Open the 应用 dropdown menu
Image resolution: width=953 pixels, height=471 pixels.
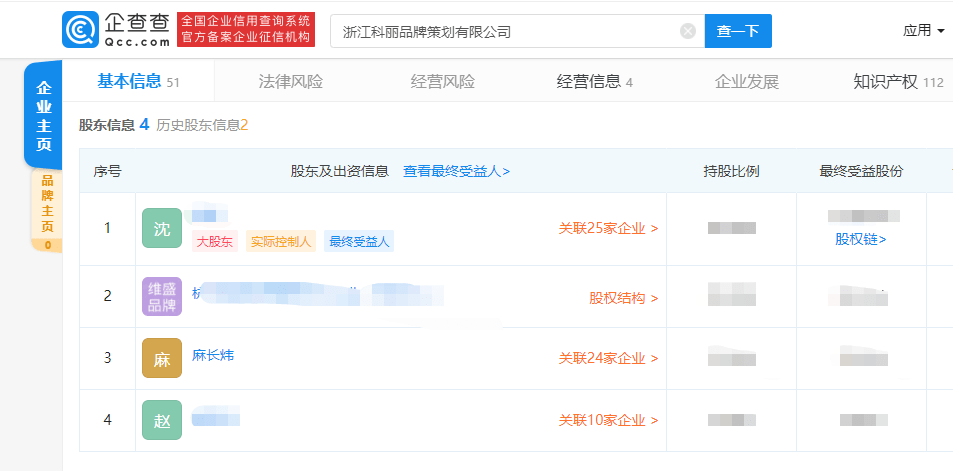point(923,31)
